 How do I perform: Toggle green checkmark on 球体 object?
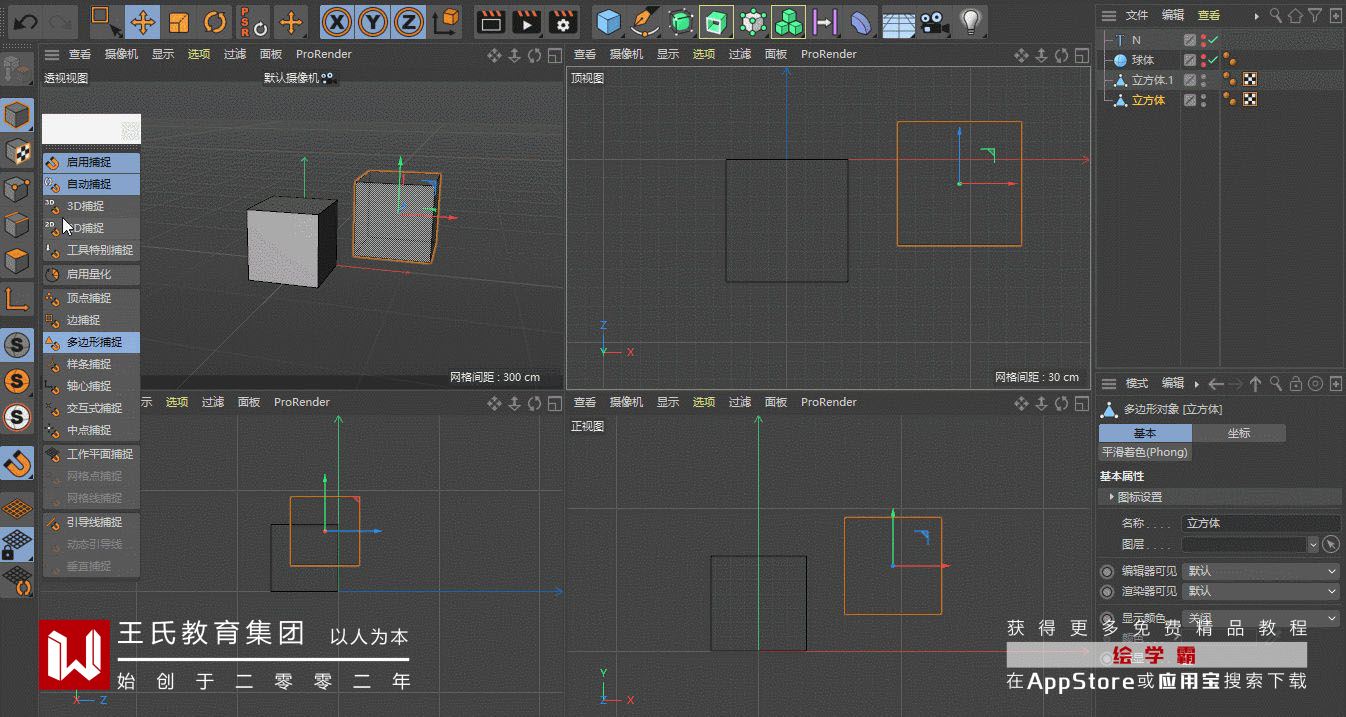tap(1213, 60)
